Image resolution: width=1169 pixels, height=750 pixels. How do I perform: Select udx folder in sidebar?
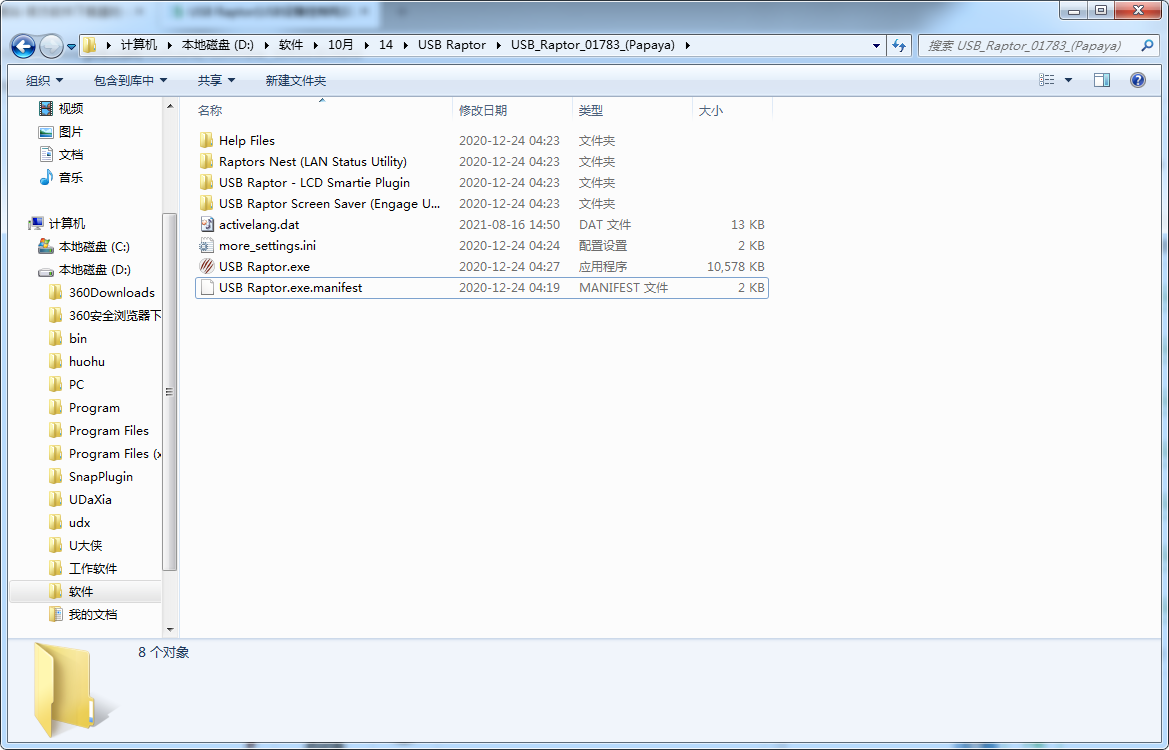(69, 523)
